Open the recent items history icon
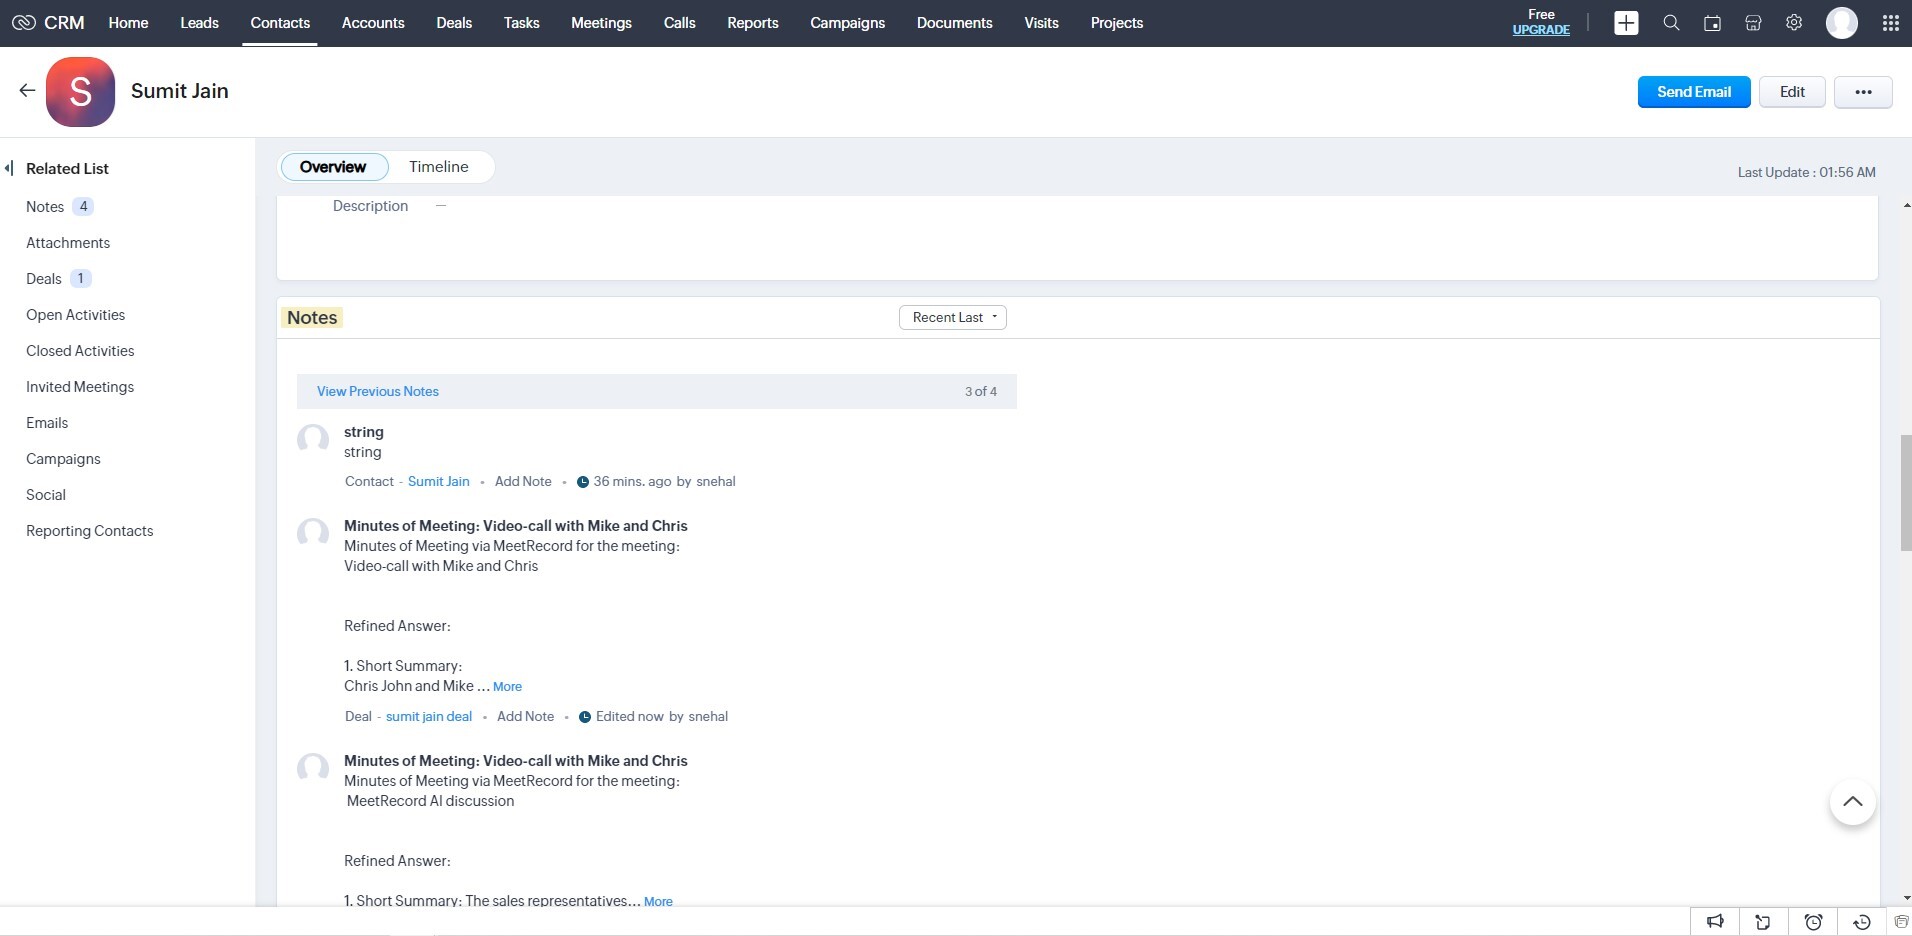The height and width of the screenshot is (936, 1912). coord(1862,922)
